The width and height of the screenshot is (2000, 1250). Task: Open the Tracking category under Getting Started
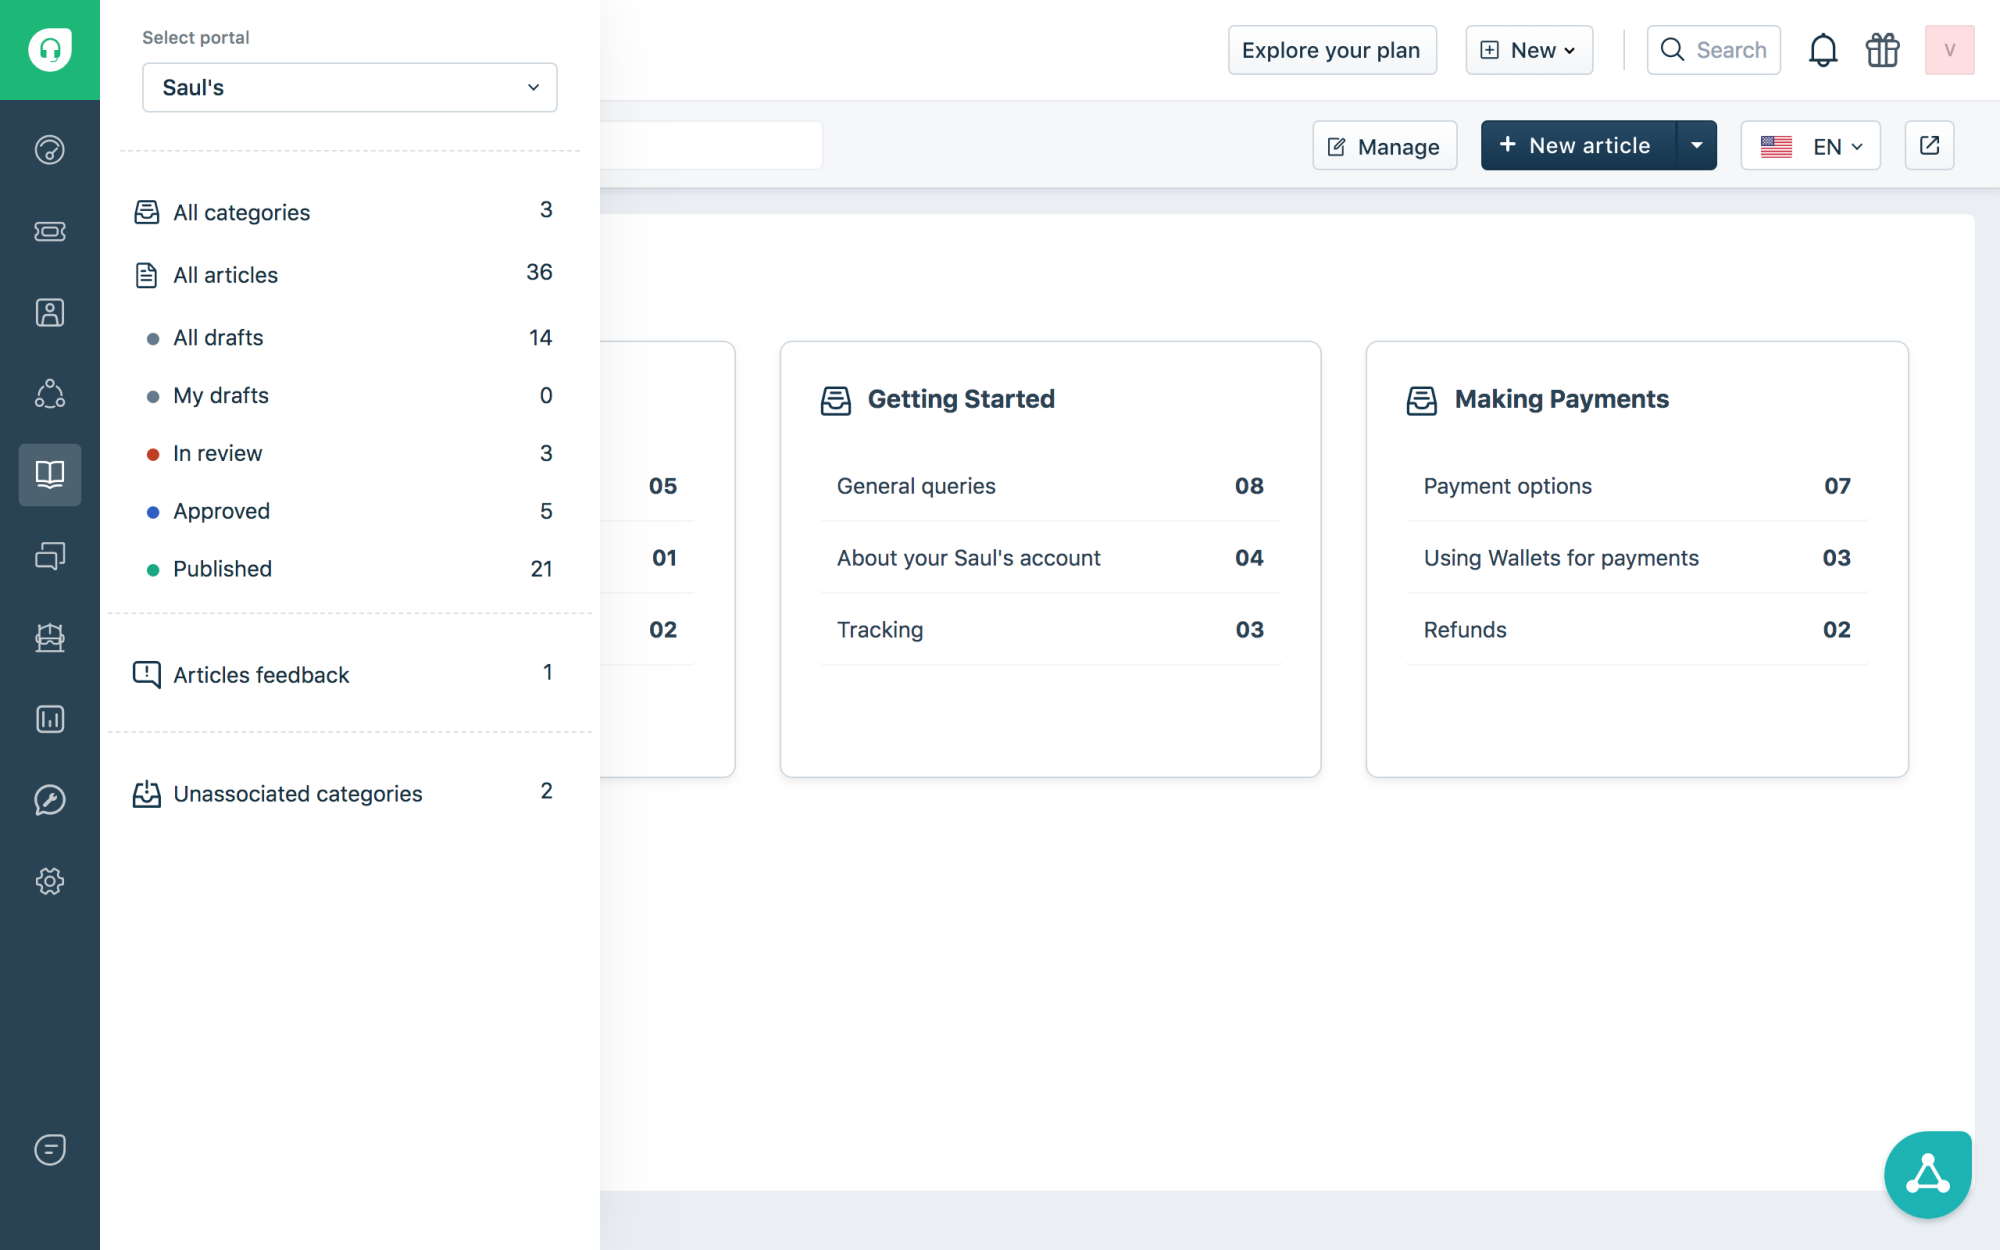coord(879,629)
